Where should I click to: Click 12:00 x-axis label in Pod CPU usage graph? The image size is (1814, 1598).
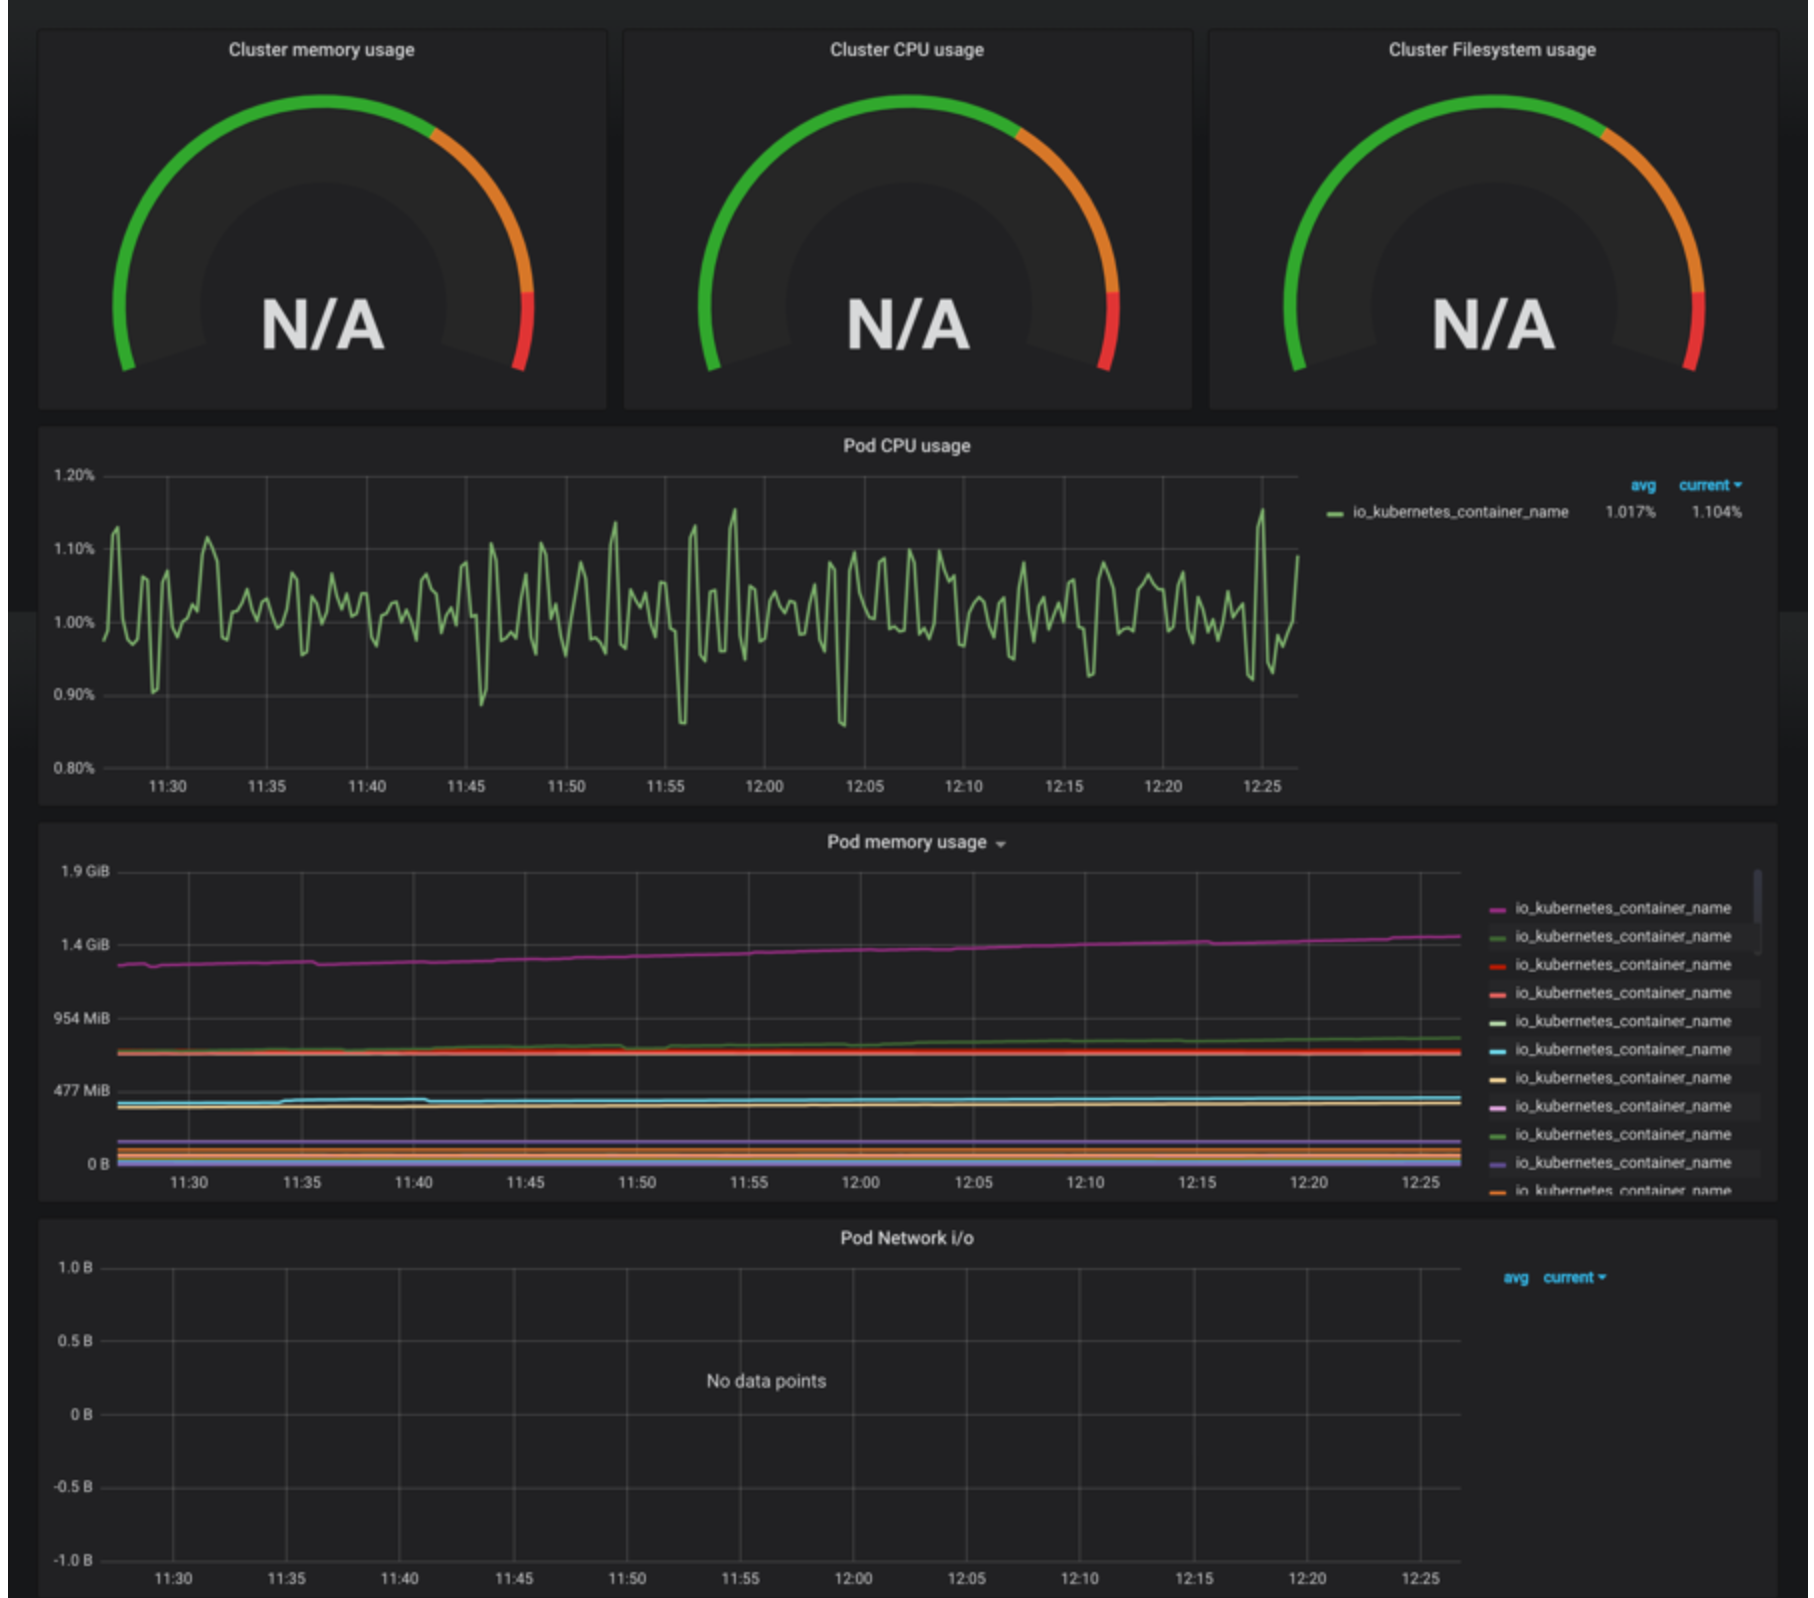pos(764,786)
